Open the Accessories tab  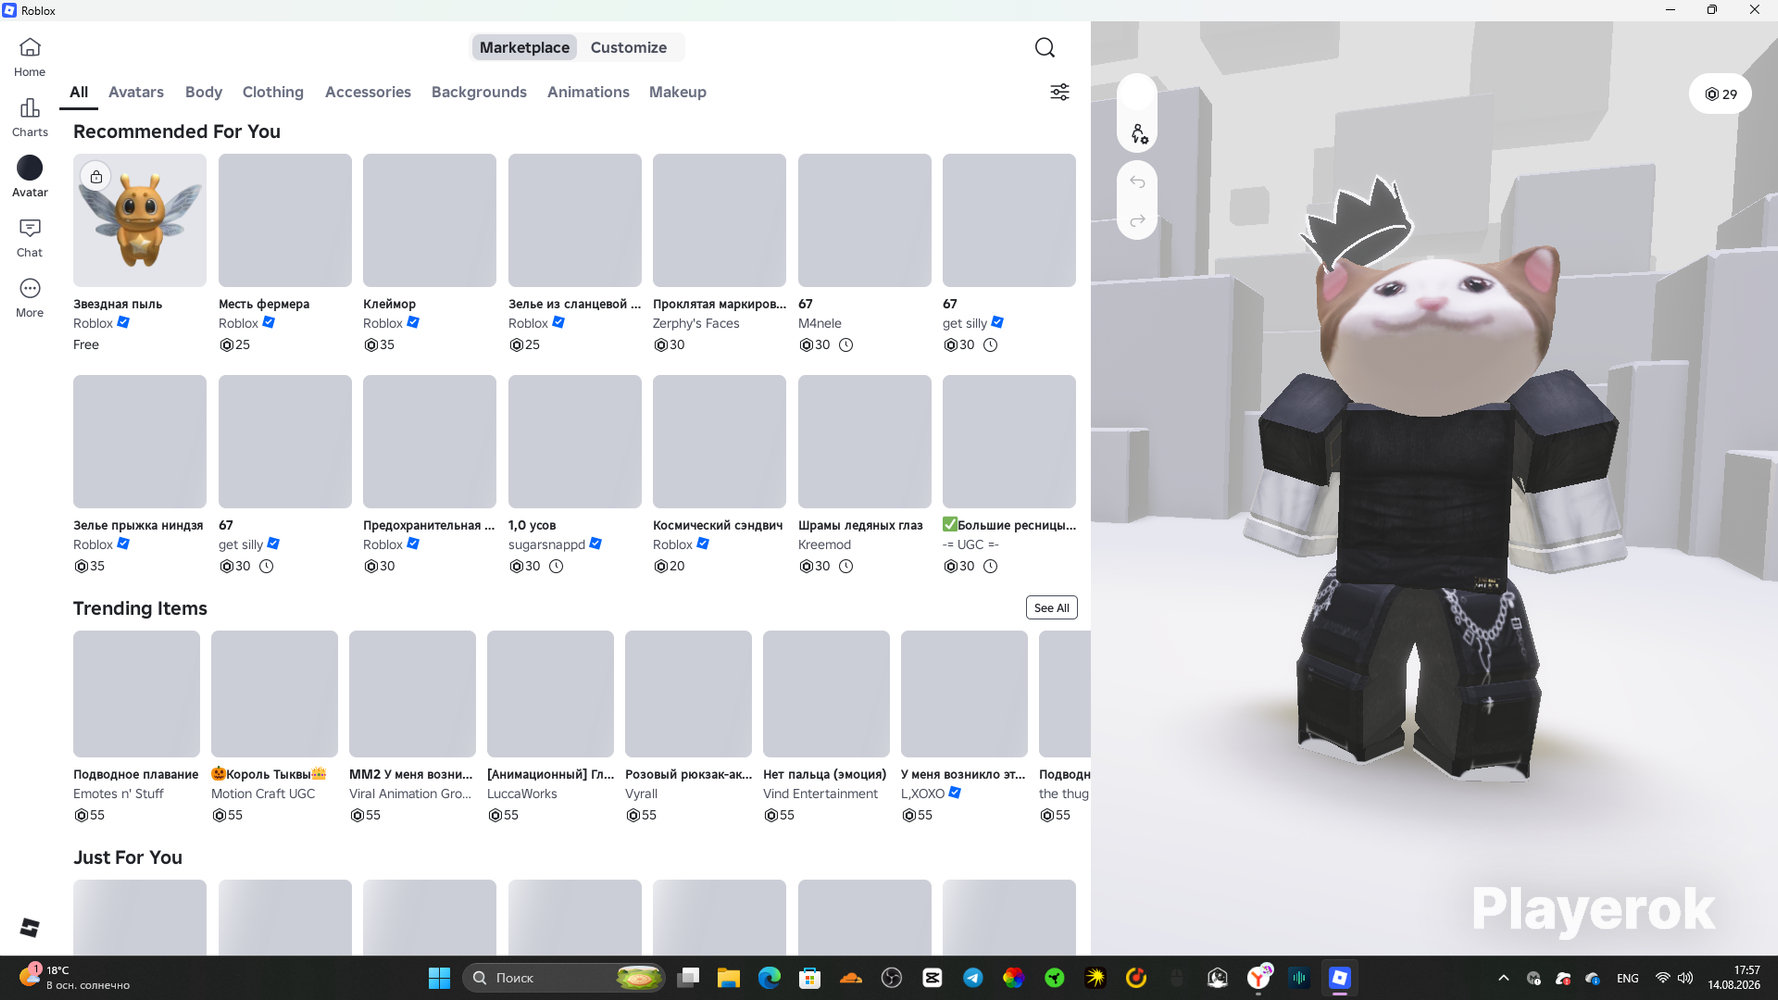(368, 92)
